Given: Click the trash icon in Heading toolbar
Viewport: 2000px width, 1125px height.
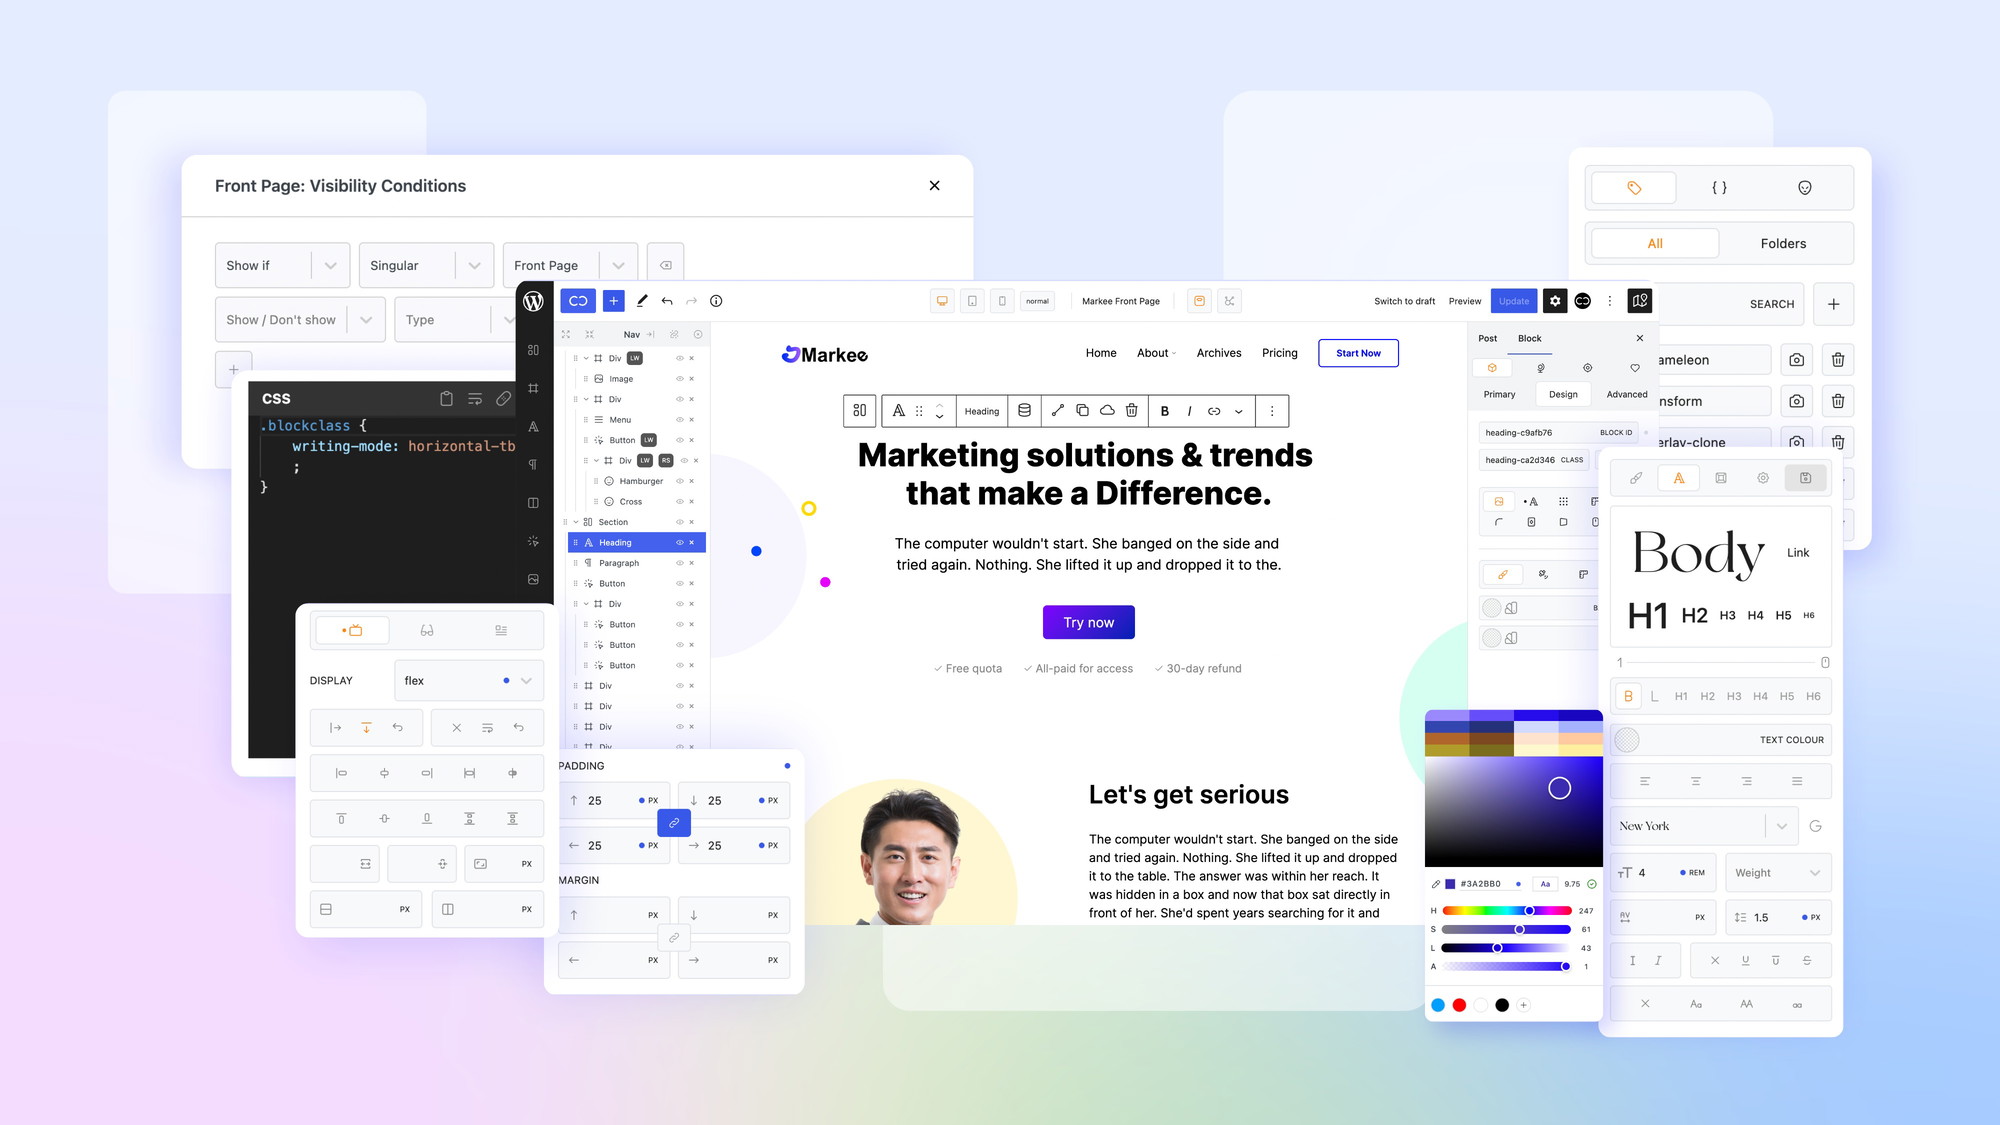Looking at the screenshot, I should [1132, 410].
